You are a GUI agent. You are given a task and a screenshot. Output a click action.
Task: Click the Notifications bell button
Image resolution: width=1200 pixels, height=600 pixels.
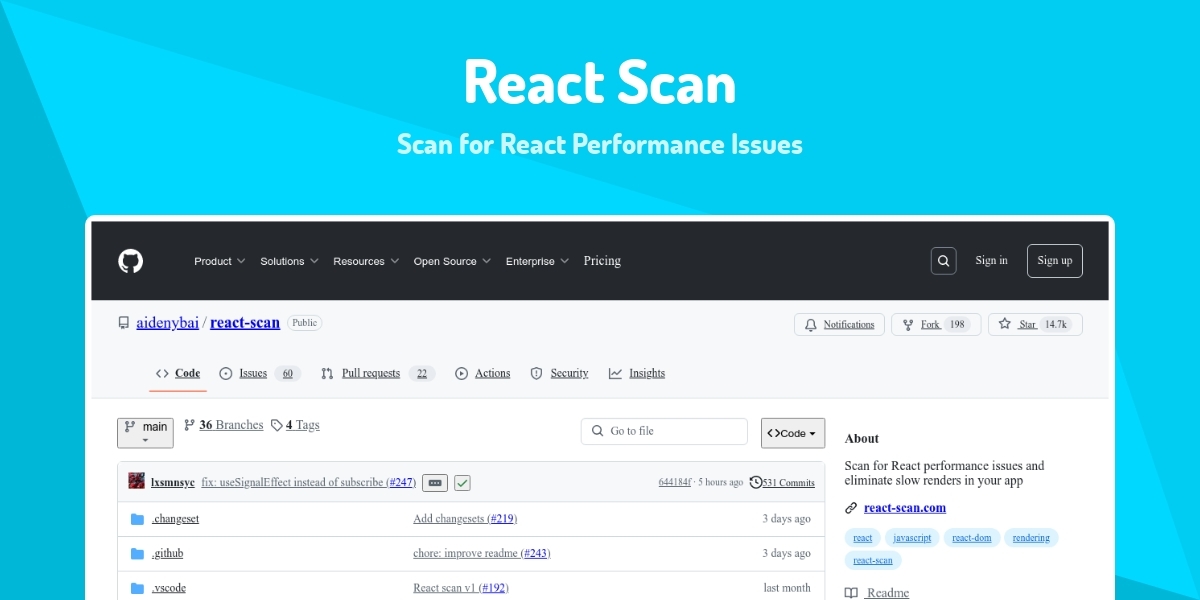click(x=839, y=325)
